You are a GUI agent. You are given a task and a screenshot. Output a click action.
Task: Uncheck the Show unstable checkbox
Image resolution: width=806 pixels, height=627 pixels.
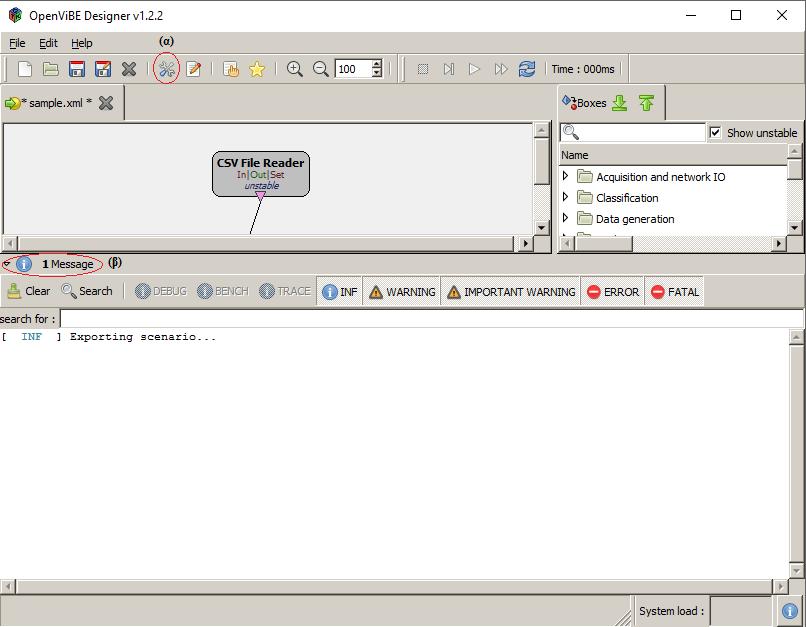click(x=715, y=132)
